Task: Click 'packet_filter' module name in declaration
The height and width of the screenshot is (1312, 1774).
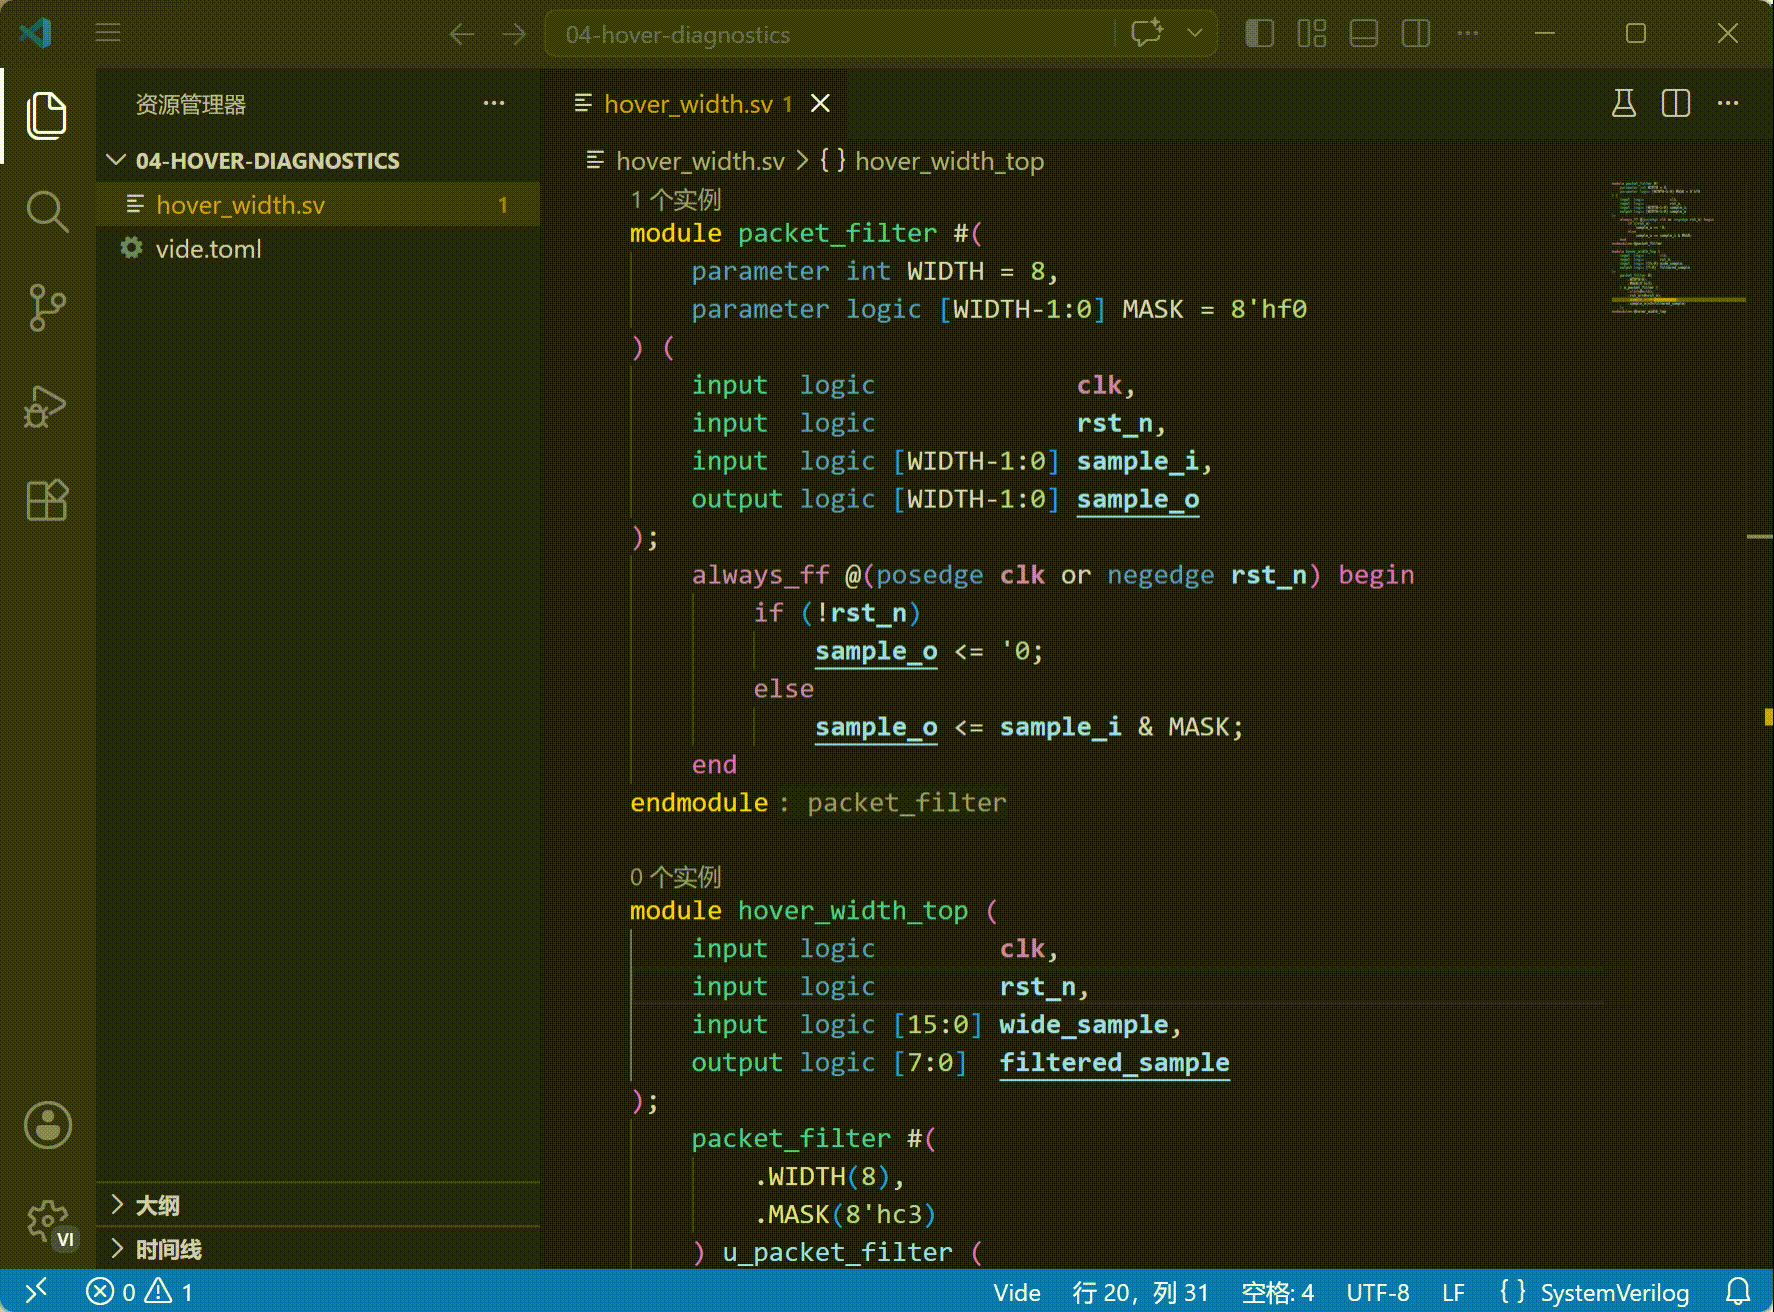Action: pos(837,233)
